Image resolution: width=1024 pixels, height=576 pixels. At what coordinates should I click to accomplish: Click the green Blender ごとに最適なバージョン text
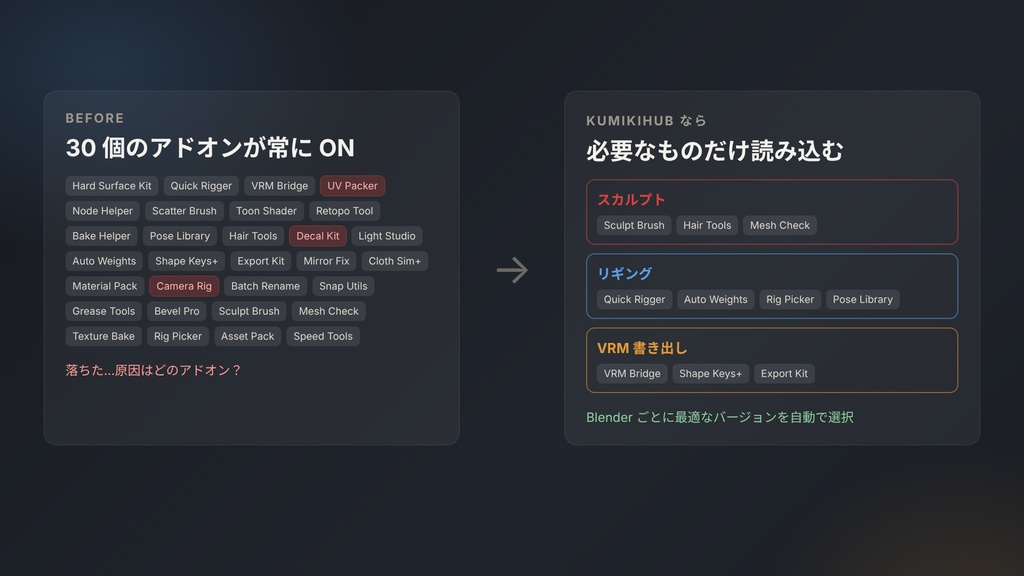[720, 417]
